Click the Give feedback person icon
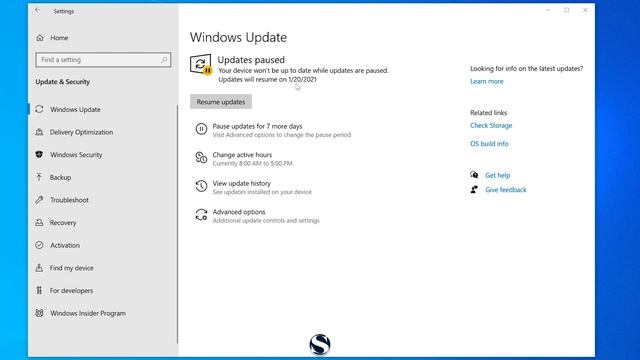Screen dimensions: 640x360 click(474, 189)
